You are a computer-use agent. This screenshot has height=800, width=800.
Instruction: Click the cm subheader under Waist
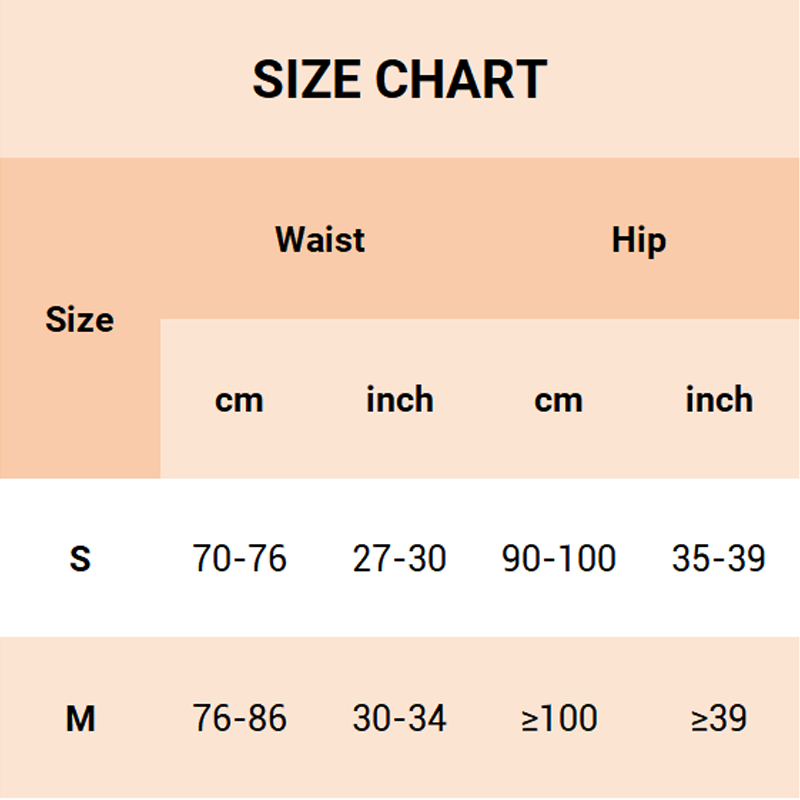tap(239, 400)
